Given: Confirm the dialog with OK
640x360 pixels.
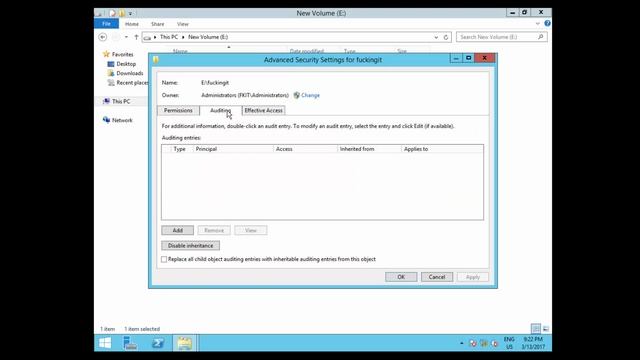Looking at the screenshot, I should [401, 277].
